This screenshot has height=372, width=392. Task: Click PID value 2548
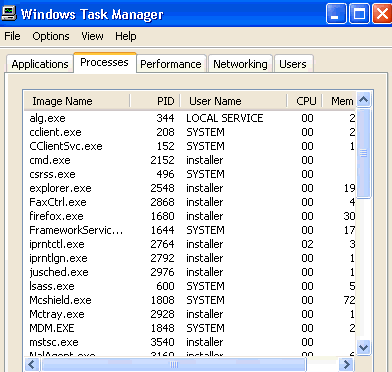(162, 188)
